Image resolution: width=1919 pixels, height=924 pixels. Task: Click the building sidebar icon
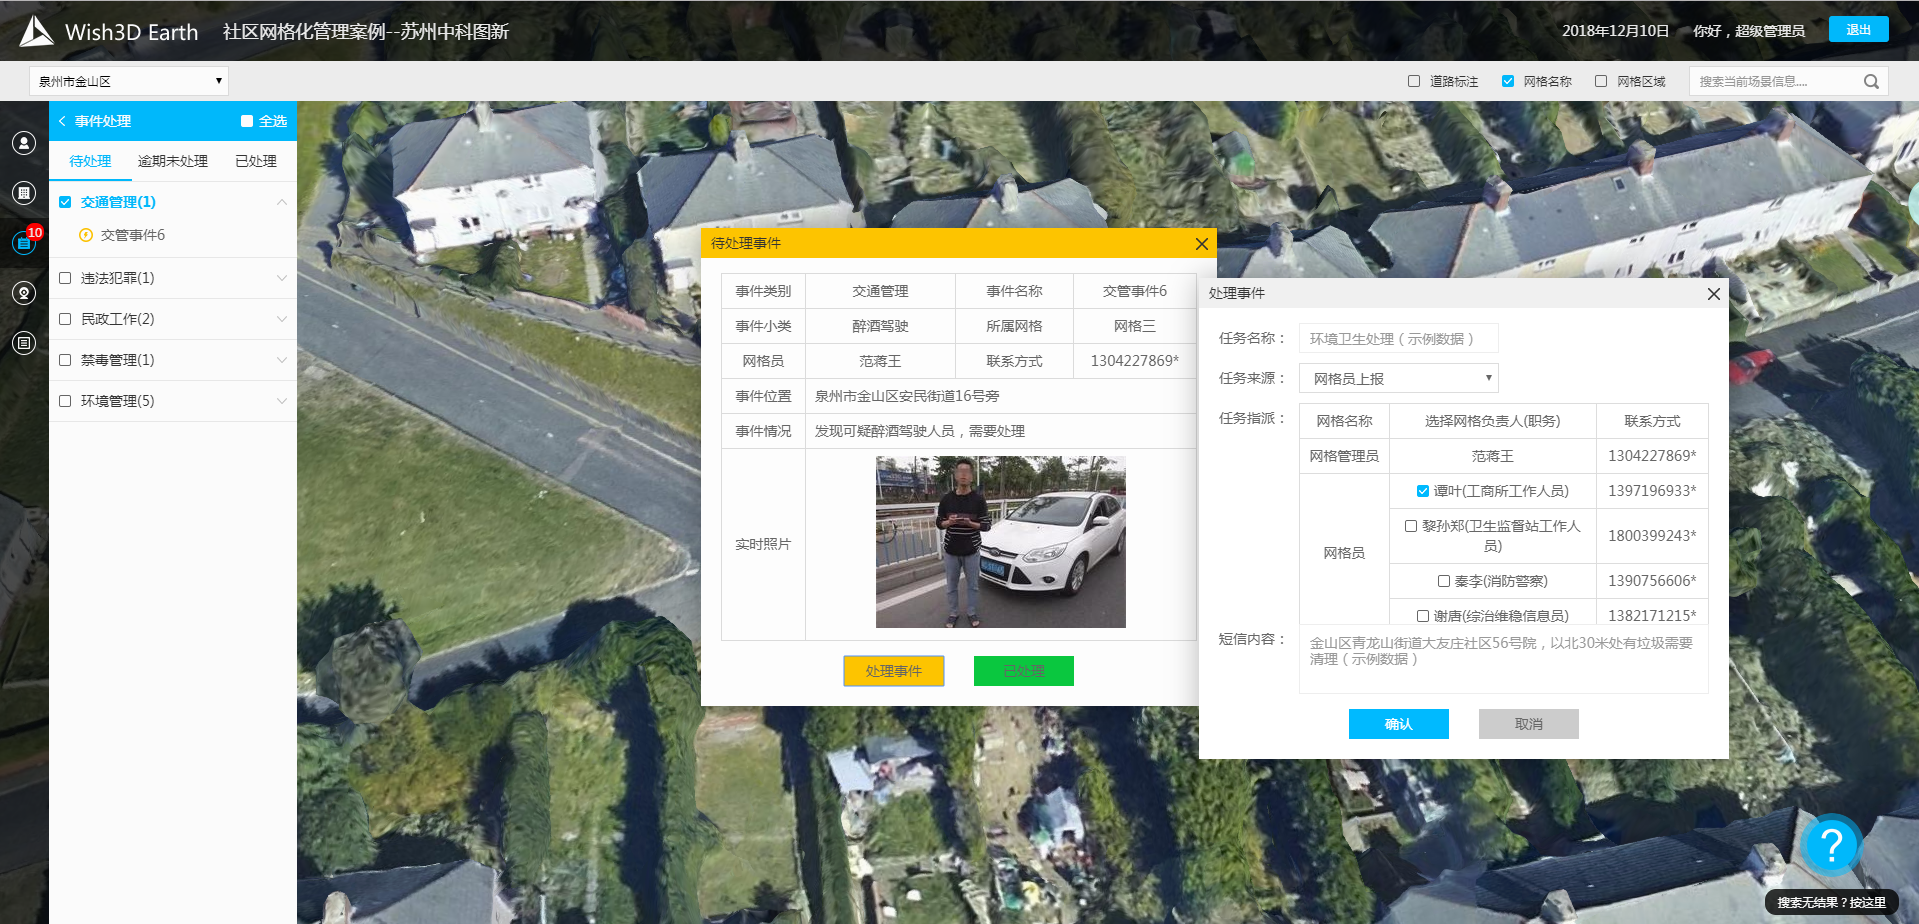click(24, 193)
